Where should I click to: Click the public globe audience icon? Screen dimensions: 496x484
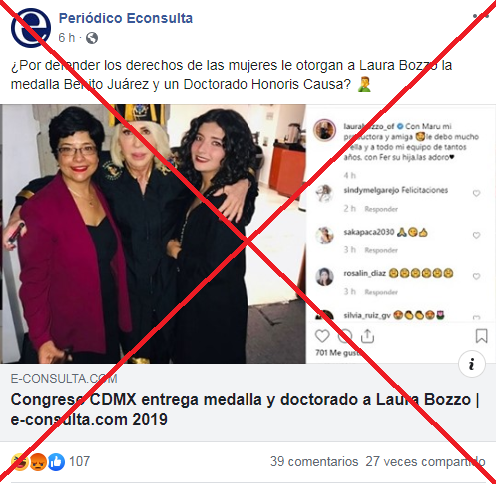[92, 38]
